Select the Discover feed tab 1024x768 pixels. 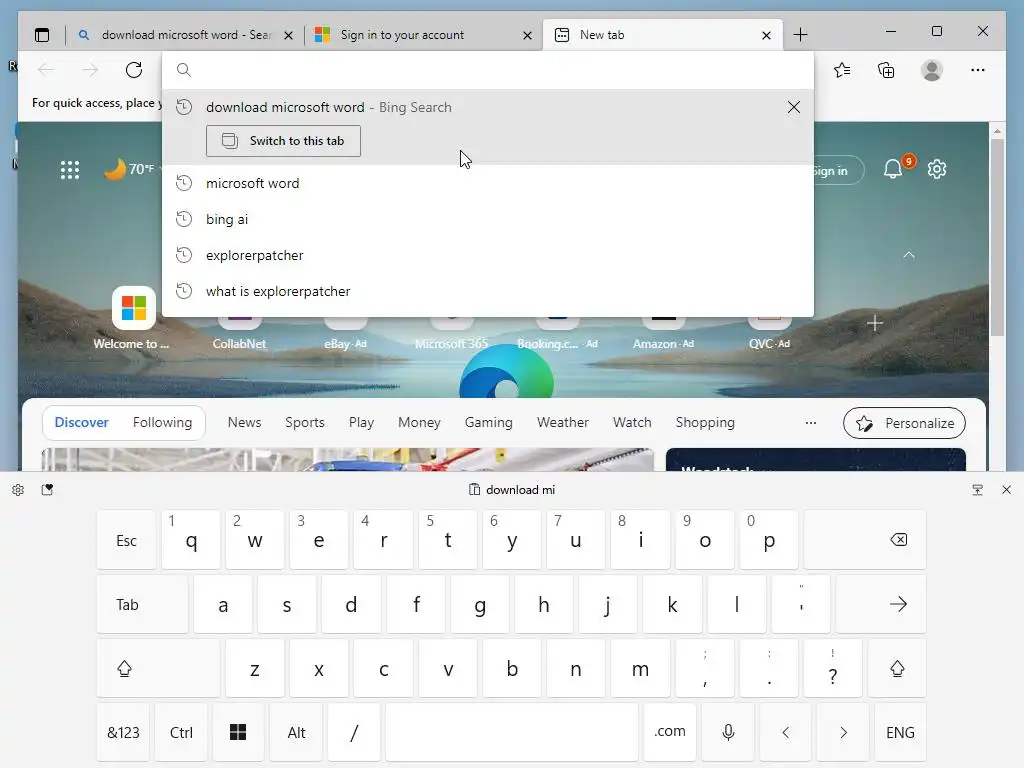[82, 423]
